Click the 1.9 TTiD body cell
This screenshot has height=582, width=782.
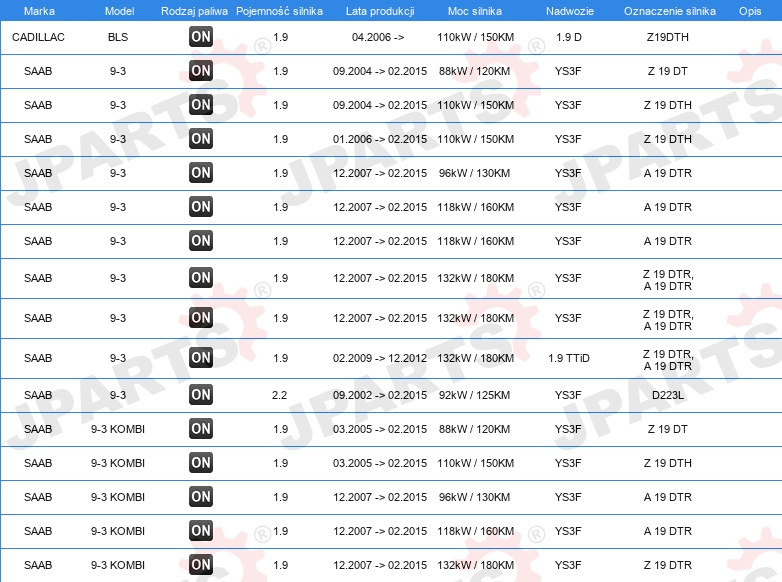coord(569,358)
